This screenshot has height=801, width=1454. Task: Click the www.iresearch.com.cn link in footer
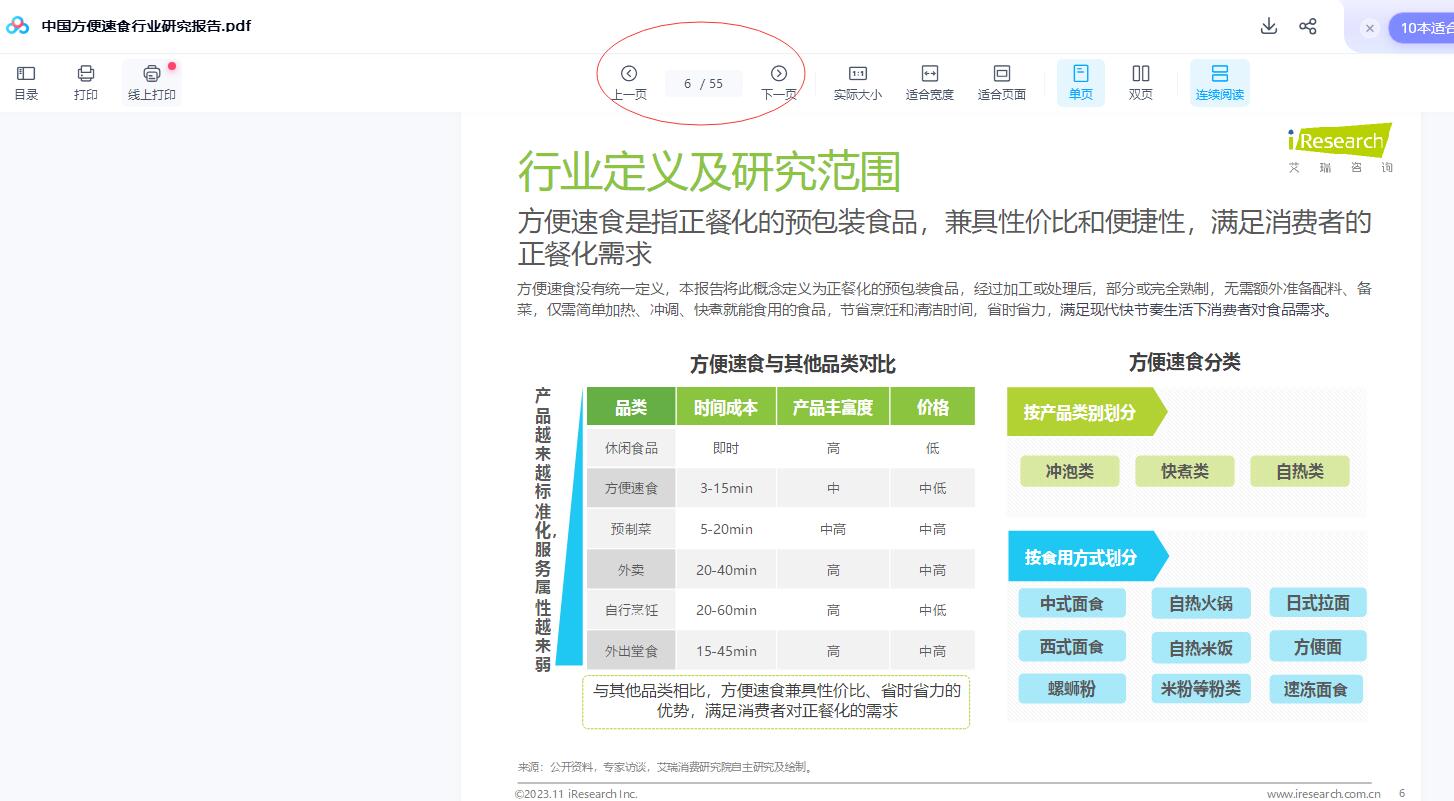click(x=1323, y=794)
